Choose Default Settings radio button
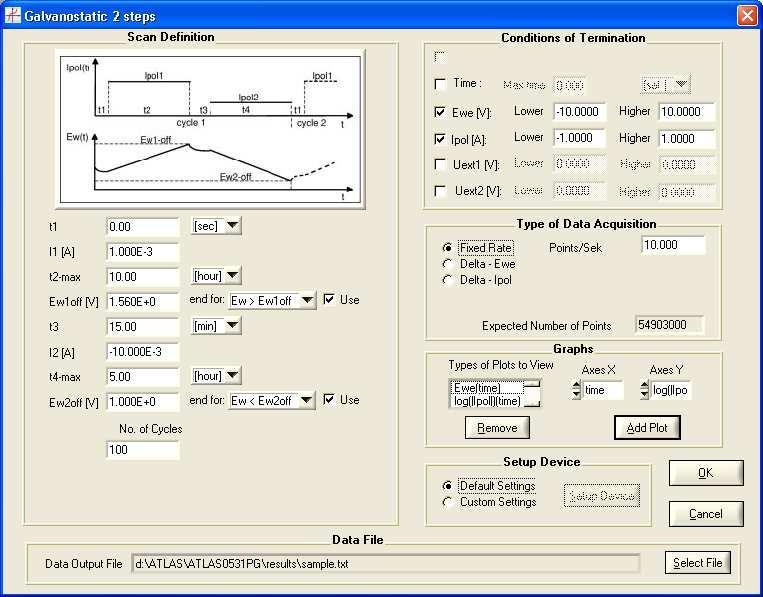 coord(447,486)
